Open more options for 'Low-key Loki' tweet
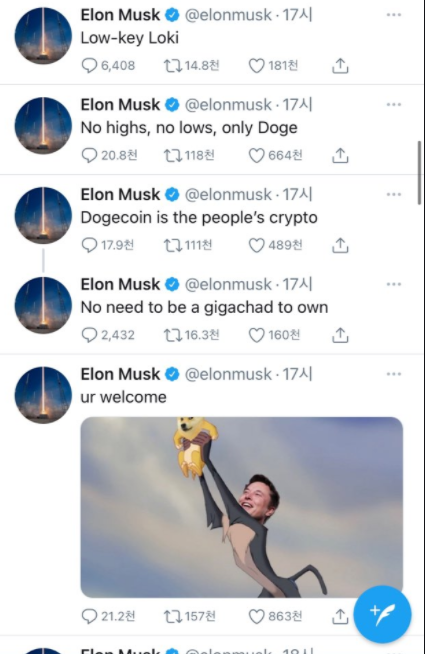The image size is (425, 654). (x=394, y=15)
